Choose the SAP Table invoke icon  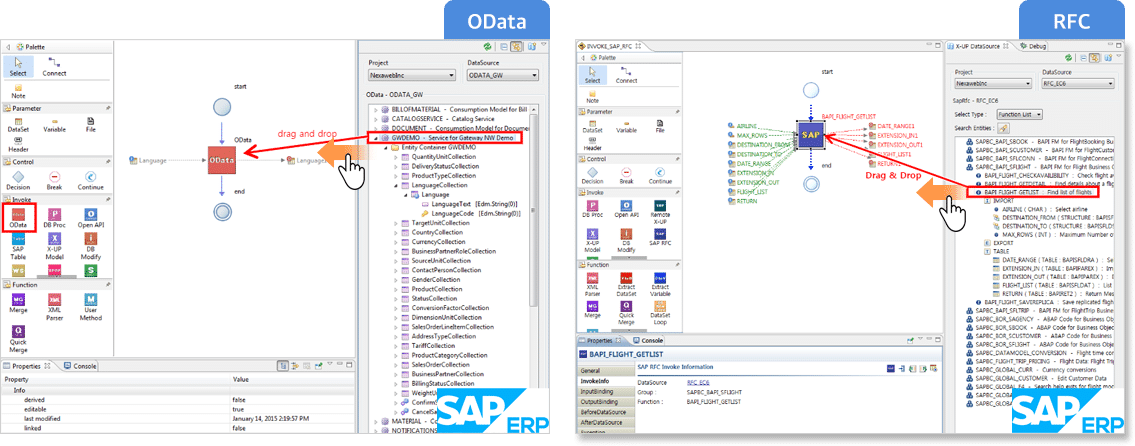18,248
